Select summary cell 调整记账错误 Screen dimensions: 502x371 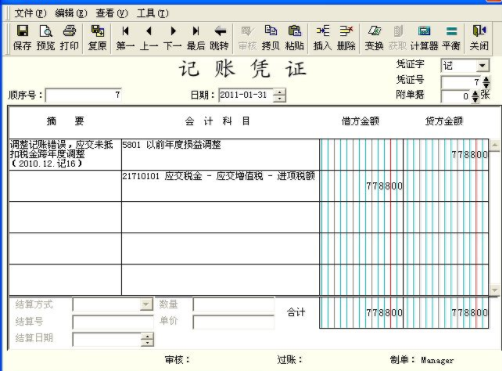click(65, 155)
